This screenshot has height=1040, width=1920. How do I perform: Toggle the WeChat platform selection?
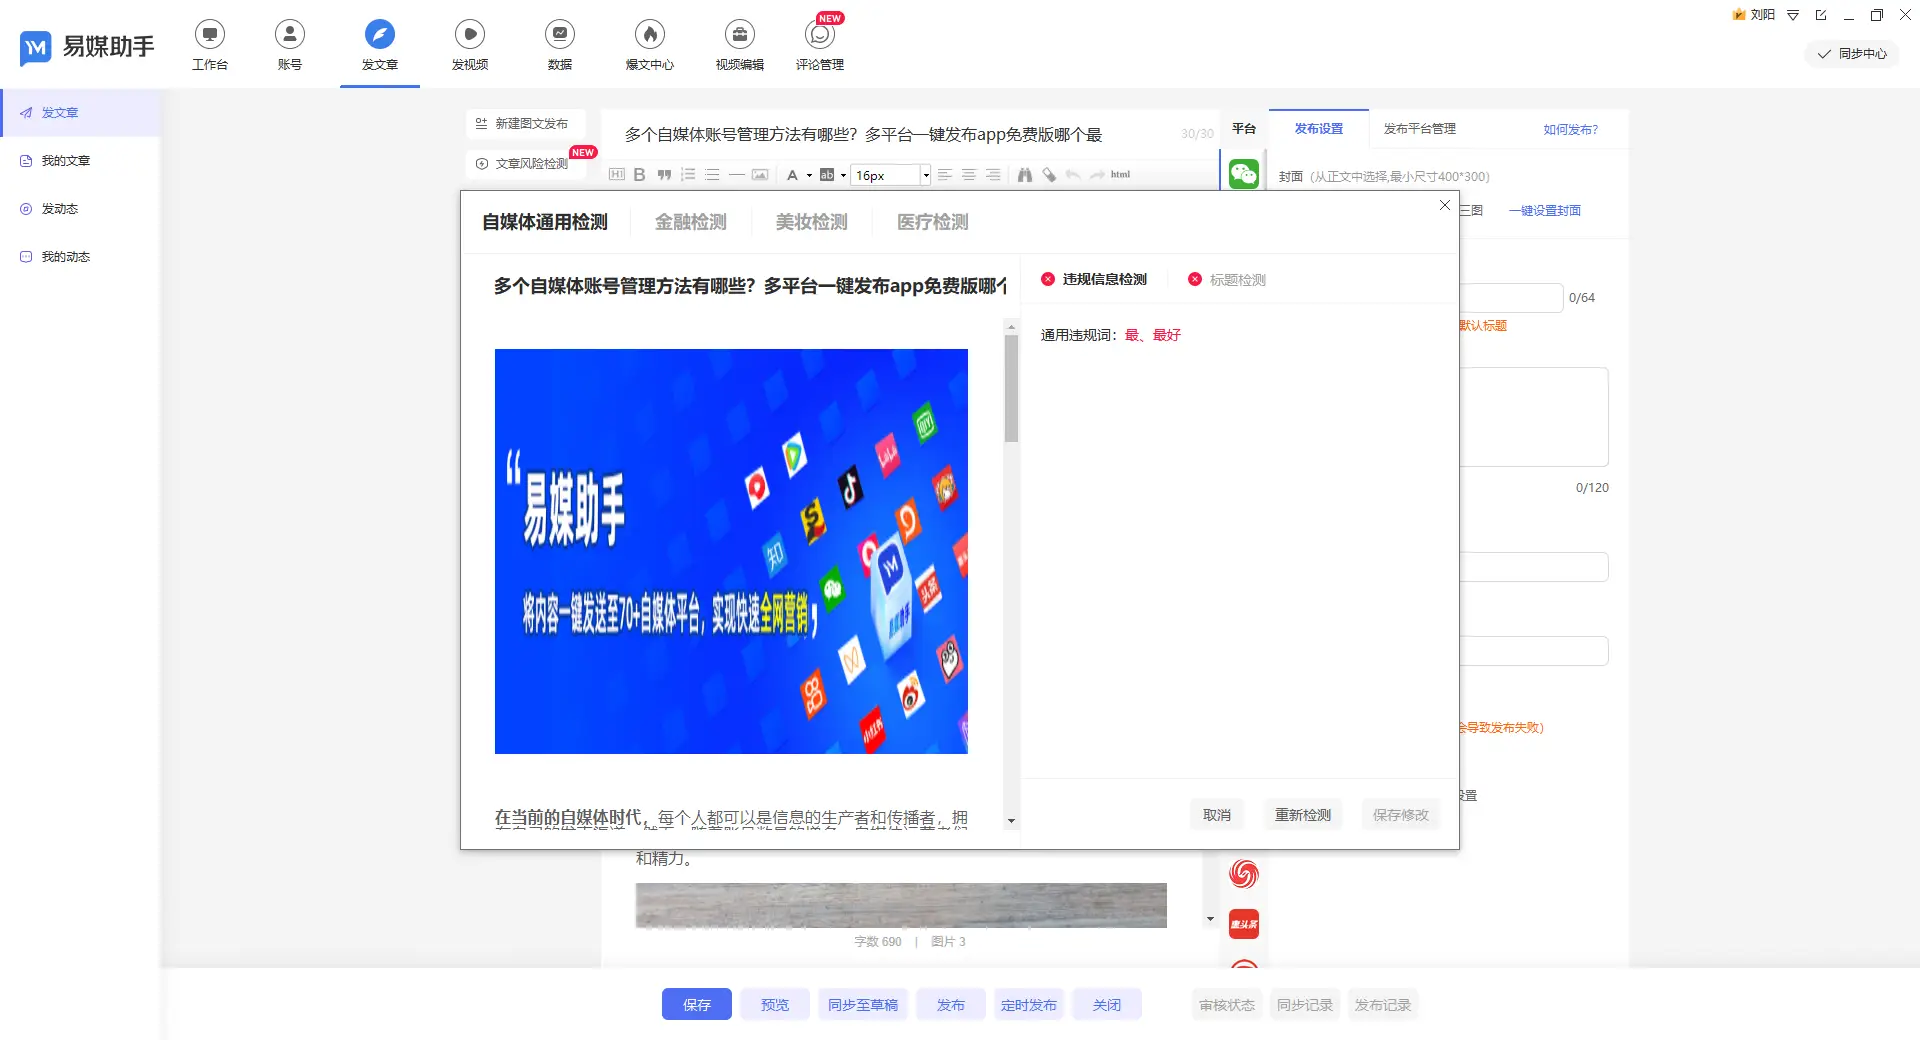click(x=1243, y=172)
